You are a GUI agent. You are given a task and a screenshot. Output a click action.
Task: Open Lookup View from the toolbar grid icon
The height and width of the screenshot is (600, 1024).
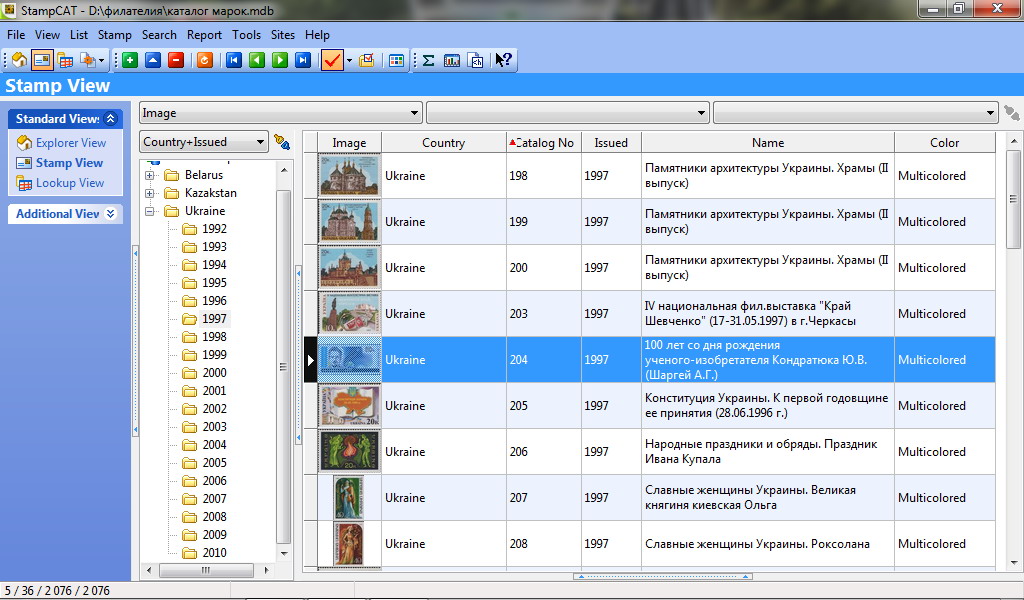65,60
